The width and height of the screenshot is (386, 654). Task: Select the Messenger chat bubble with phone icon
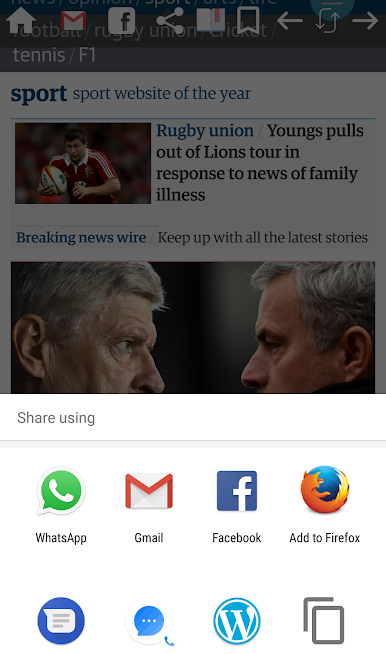pos(150,622)
